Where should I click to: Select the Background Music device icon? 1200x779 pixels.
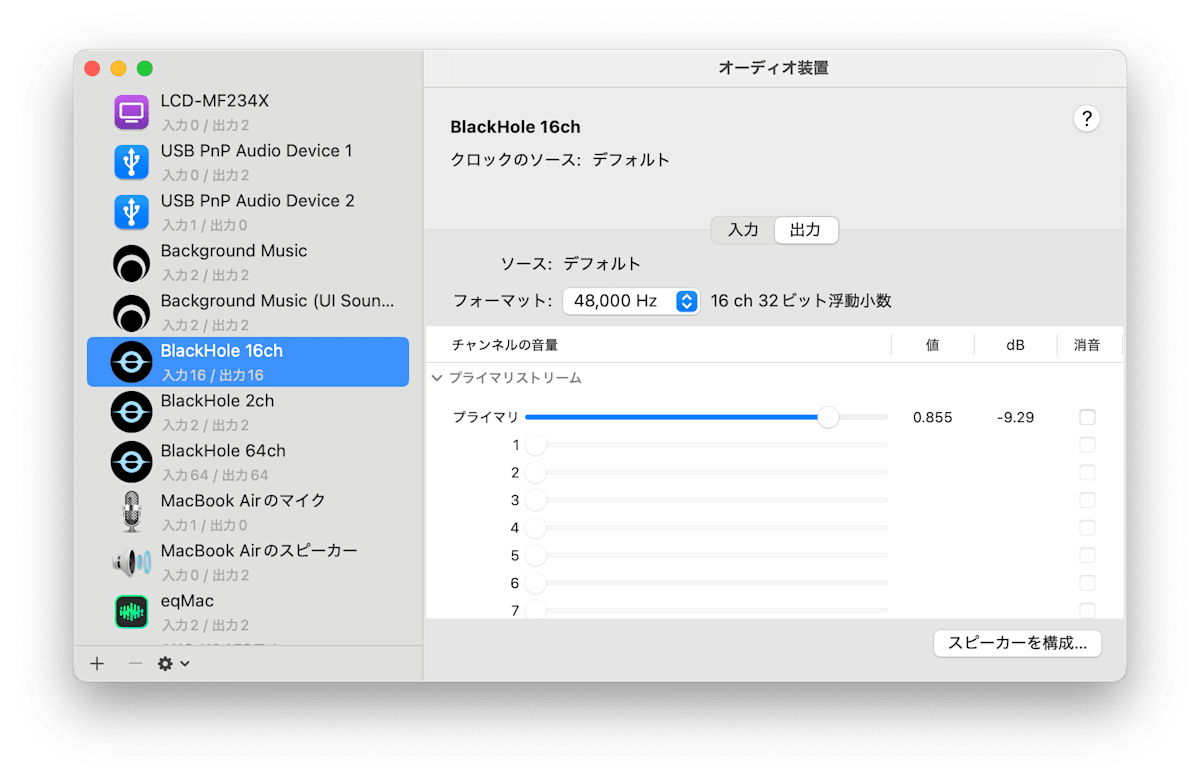(x=131, y=262)
